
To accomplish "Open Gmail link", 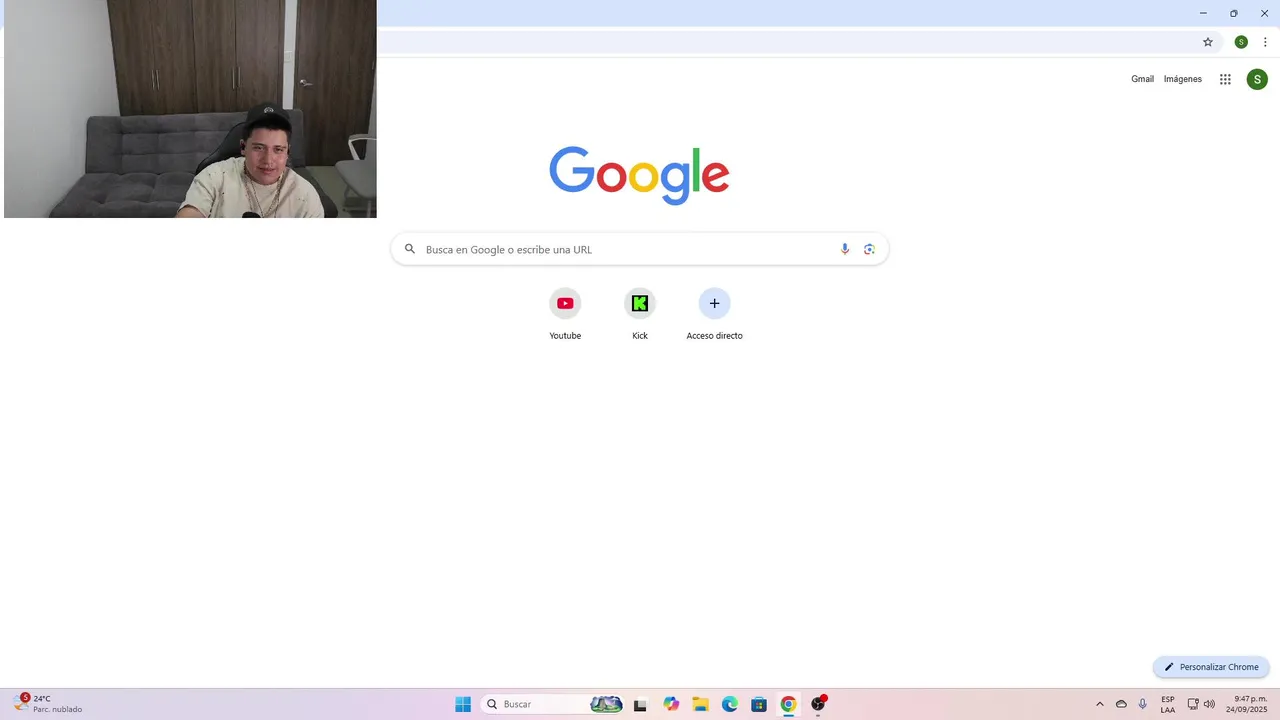I will click(1142, 79).
